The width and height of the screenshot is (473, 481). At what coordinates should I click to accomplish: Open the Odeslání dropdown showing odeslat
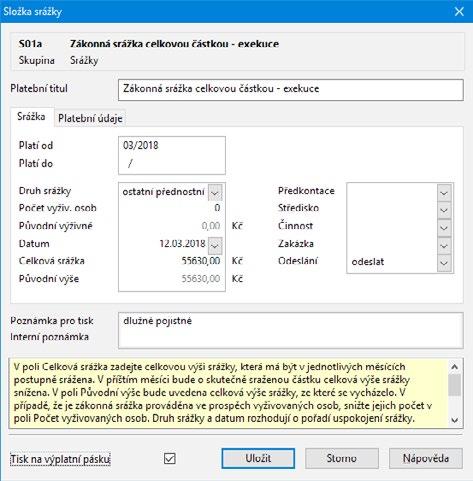pos(400,263)
